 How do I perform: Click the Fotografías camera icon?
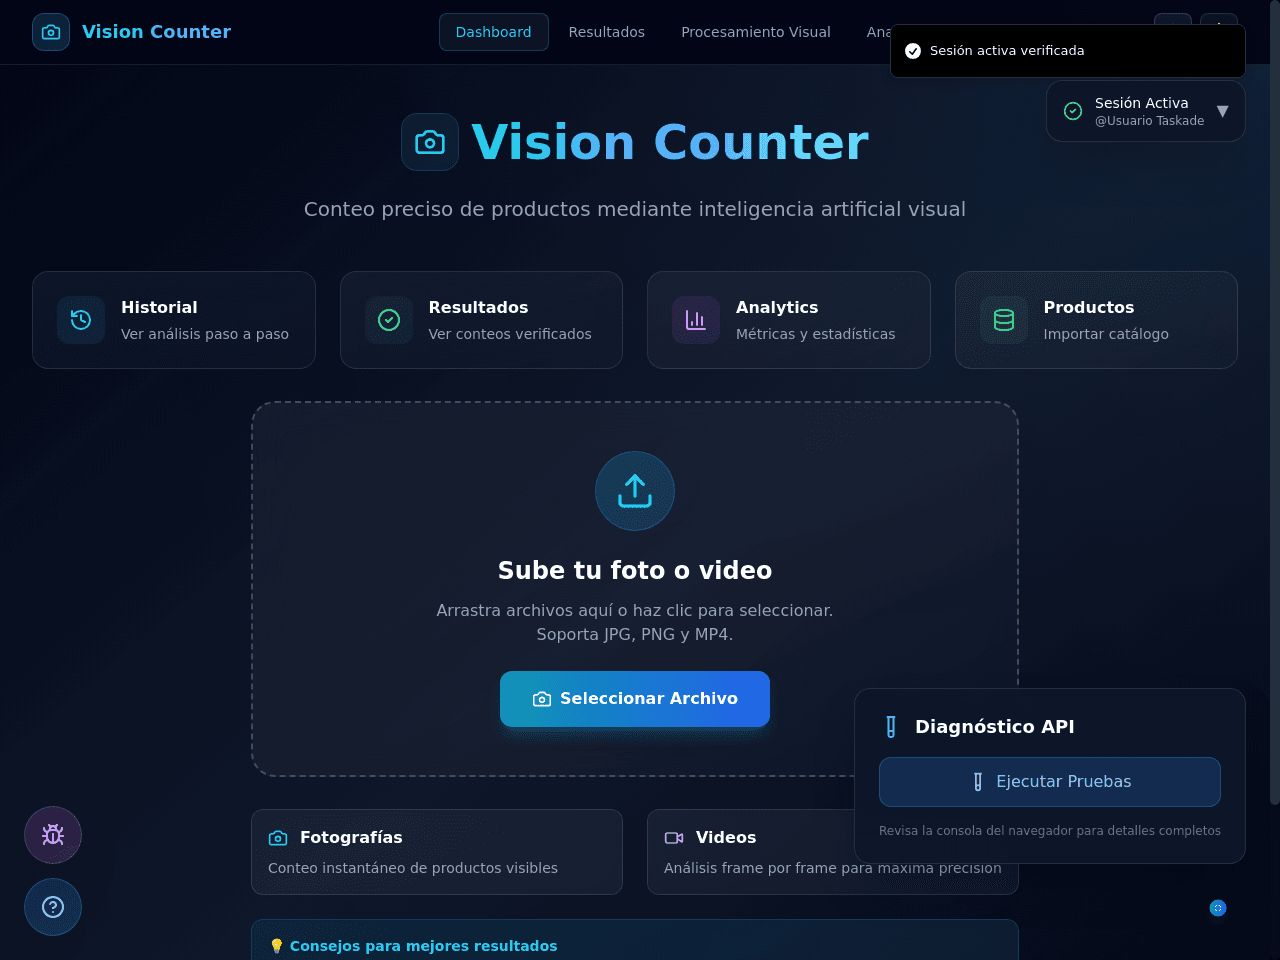tap(278, 838)
